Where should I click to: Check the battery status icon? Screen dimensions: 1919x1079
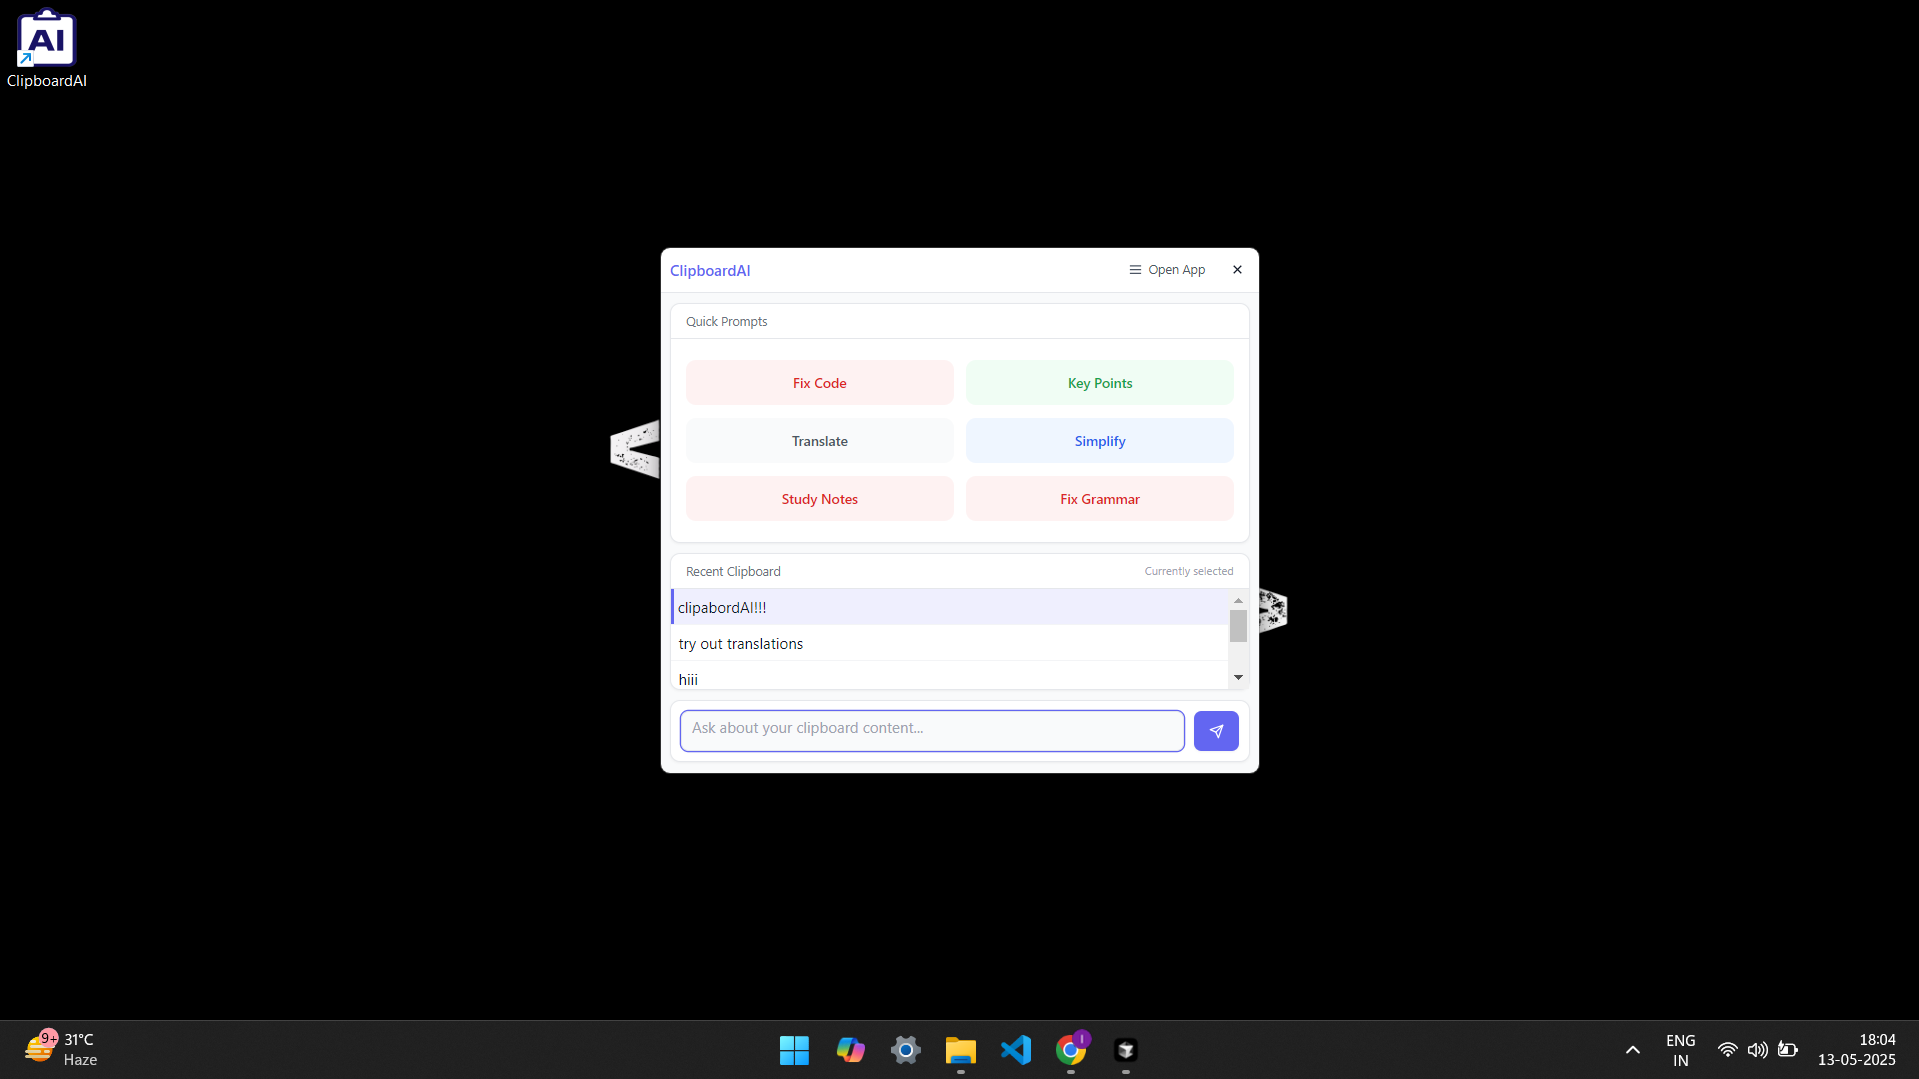(1788, 1050)
